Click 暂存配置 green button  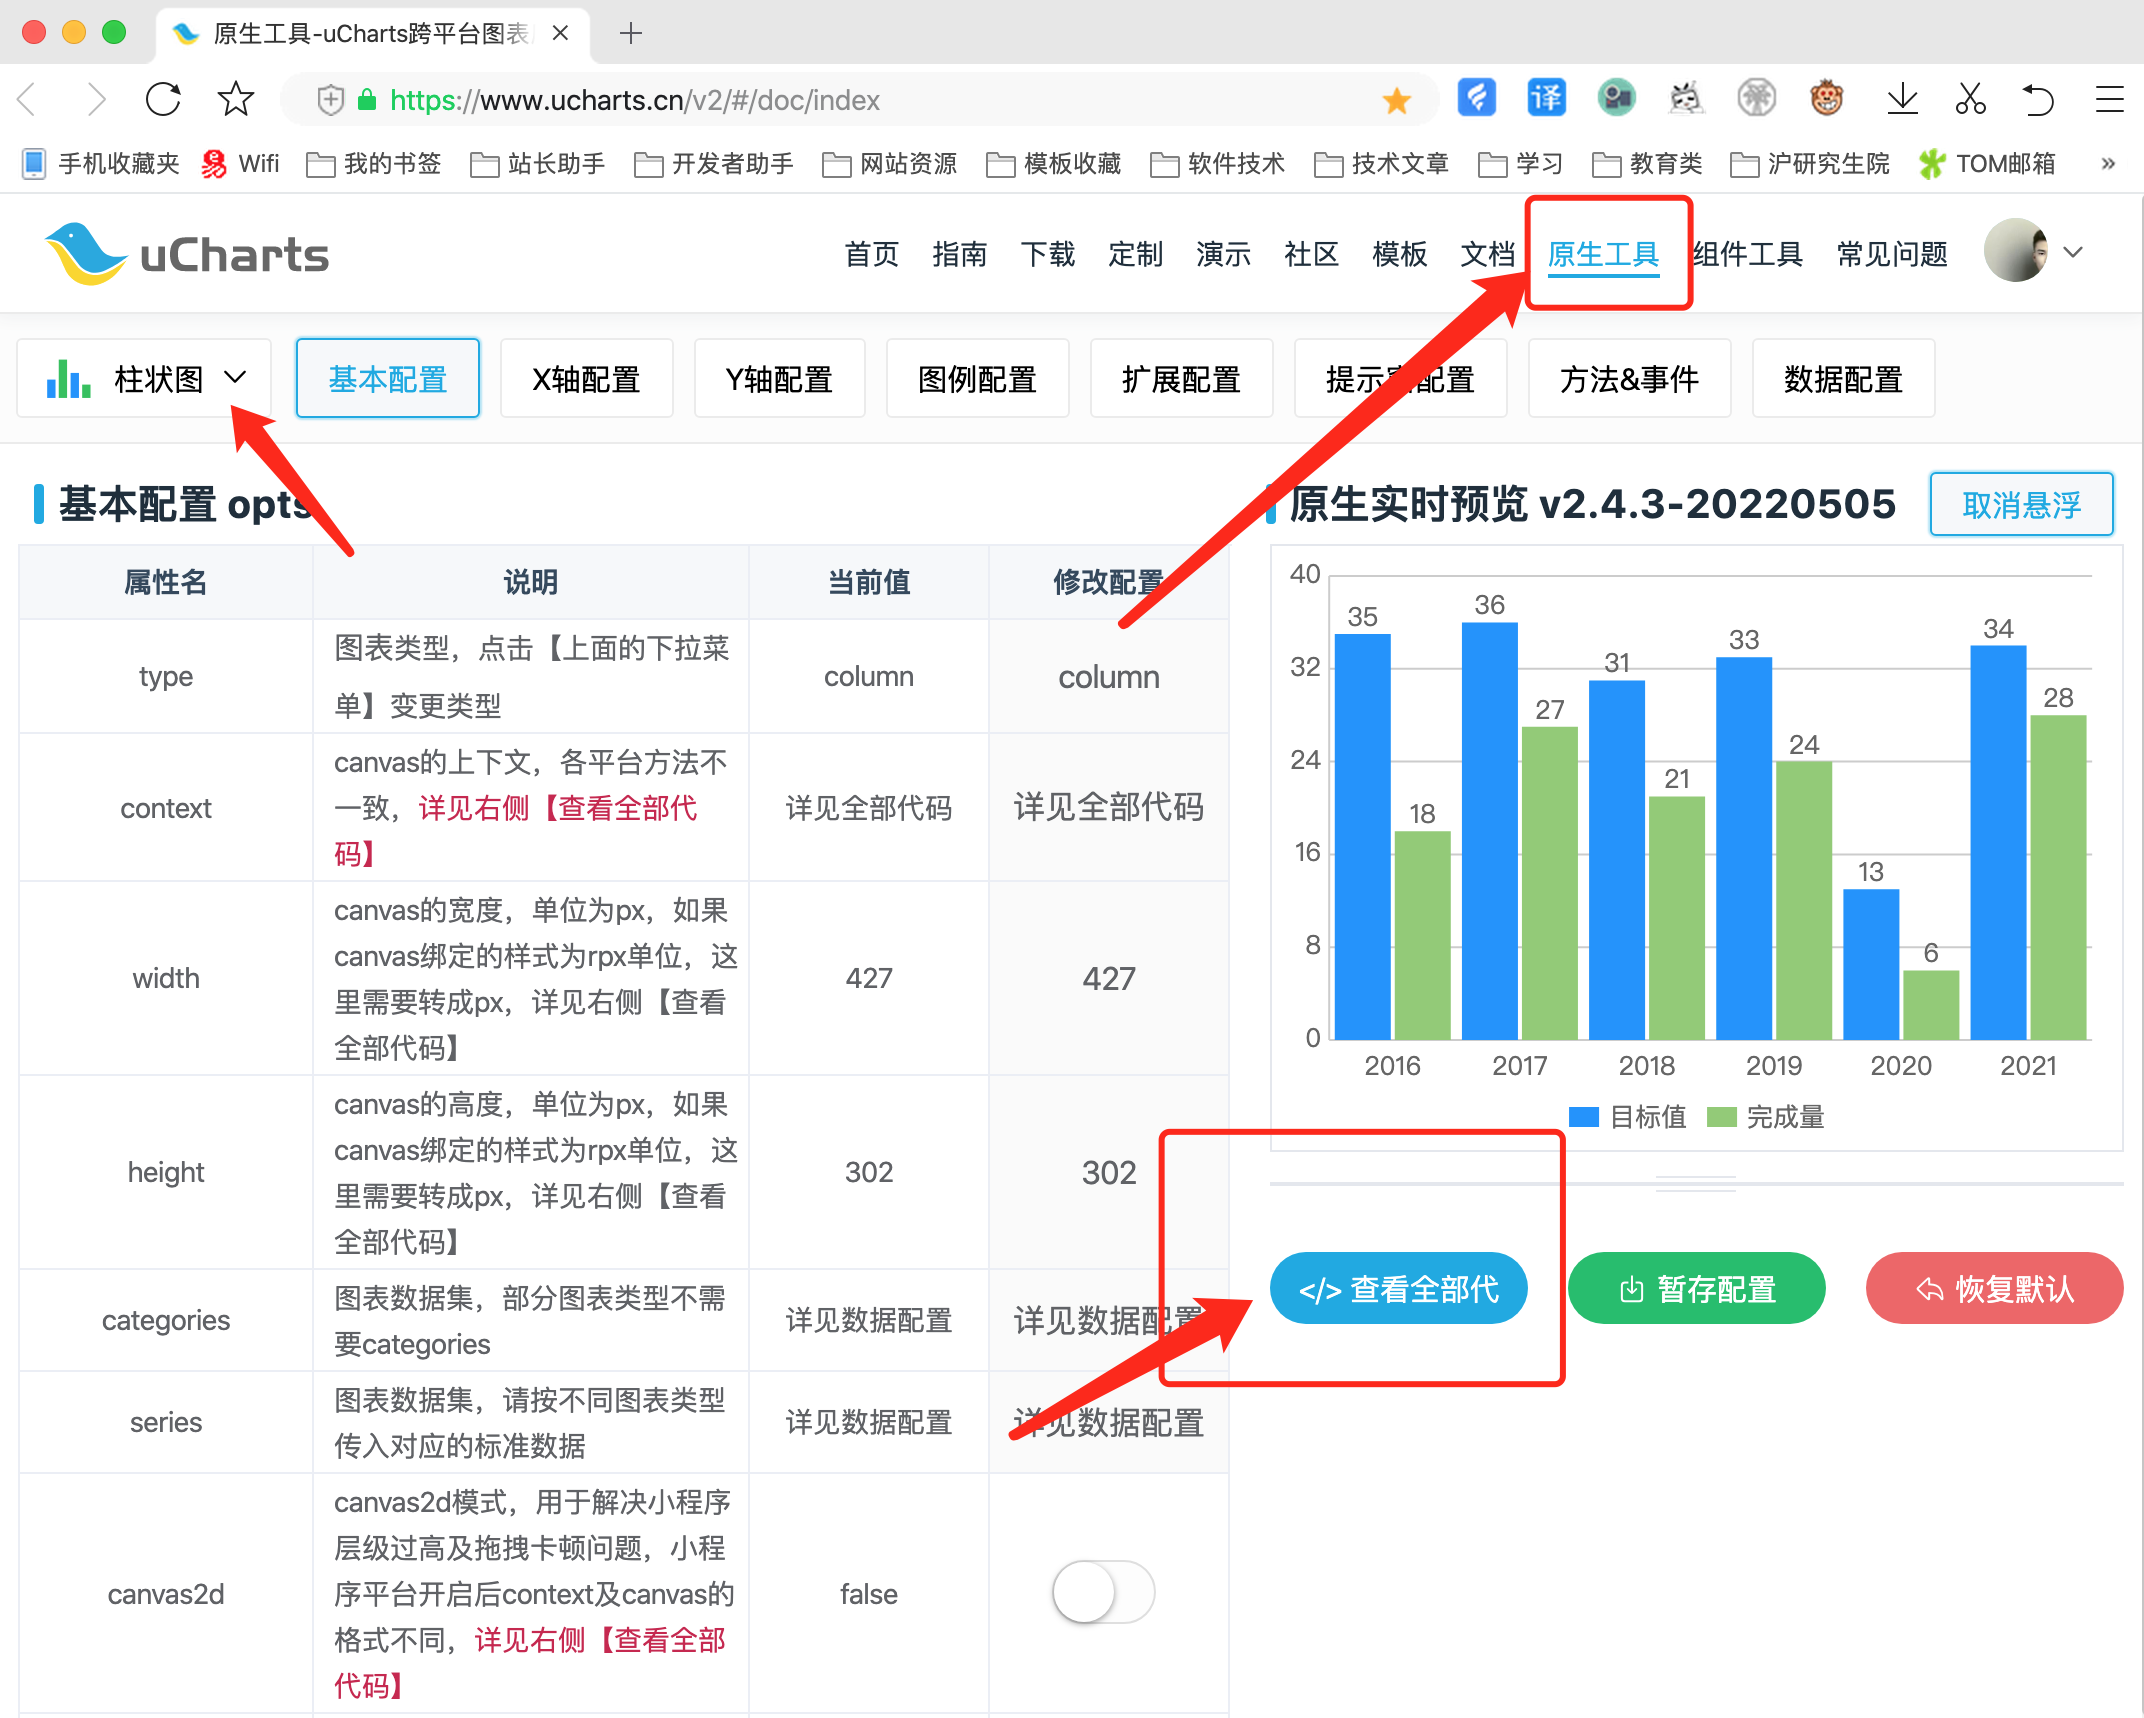pos(1696,1288)
